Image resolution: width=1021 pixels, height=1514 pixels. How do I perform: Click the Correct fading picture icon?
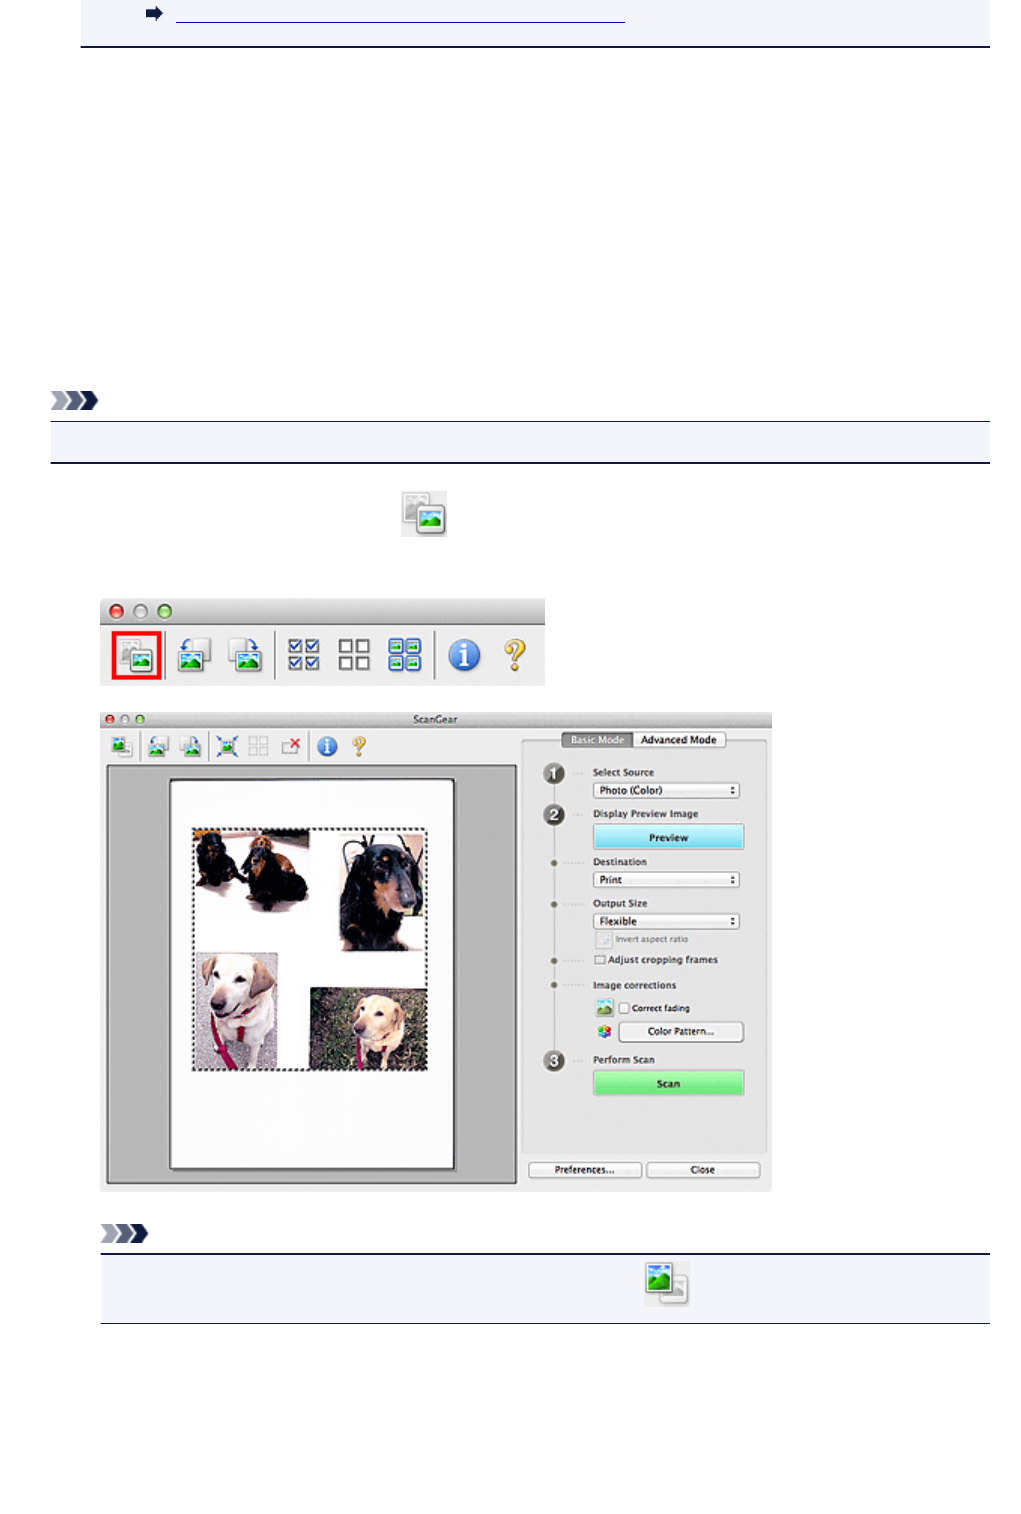[604, 1008]
